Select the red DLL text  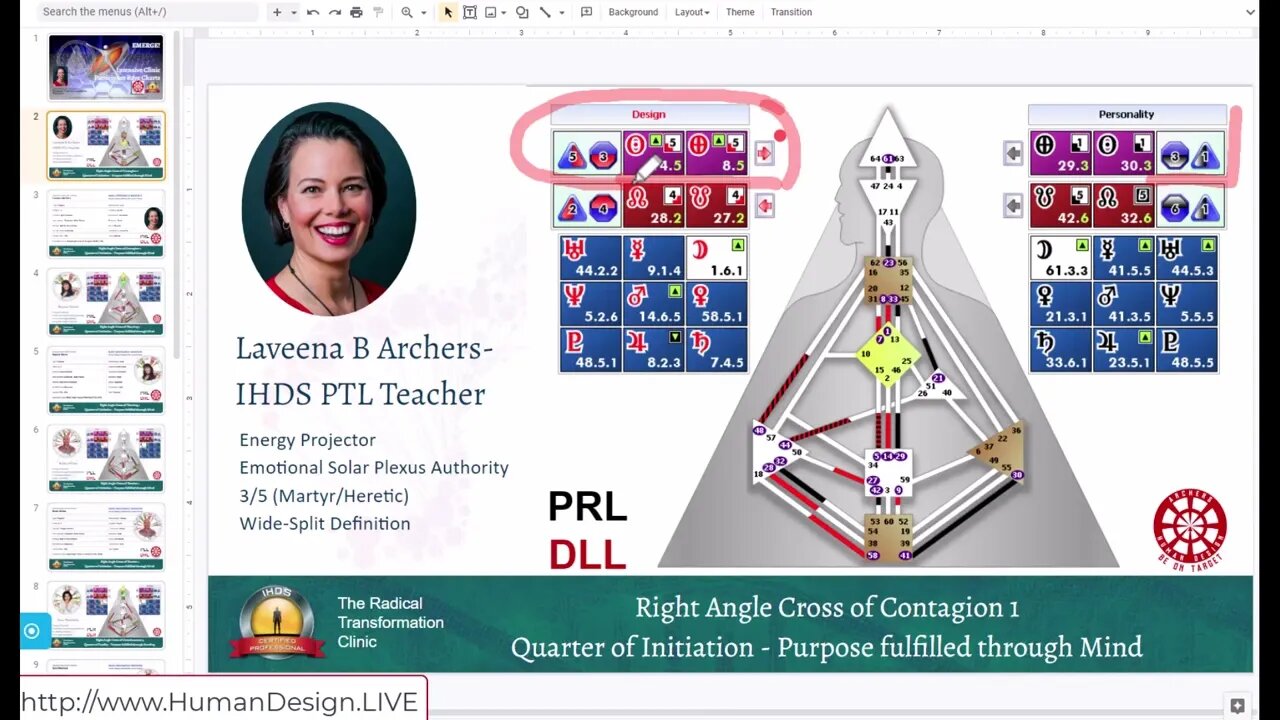587,555
